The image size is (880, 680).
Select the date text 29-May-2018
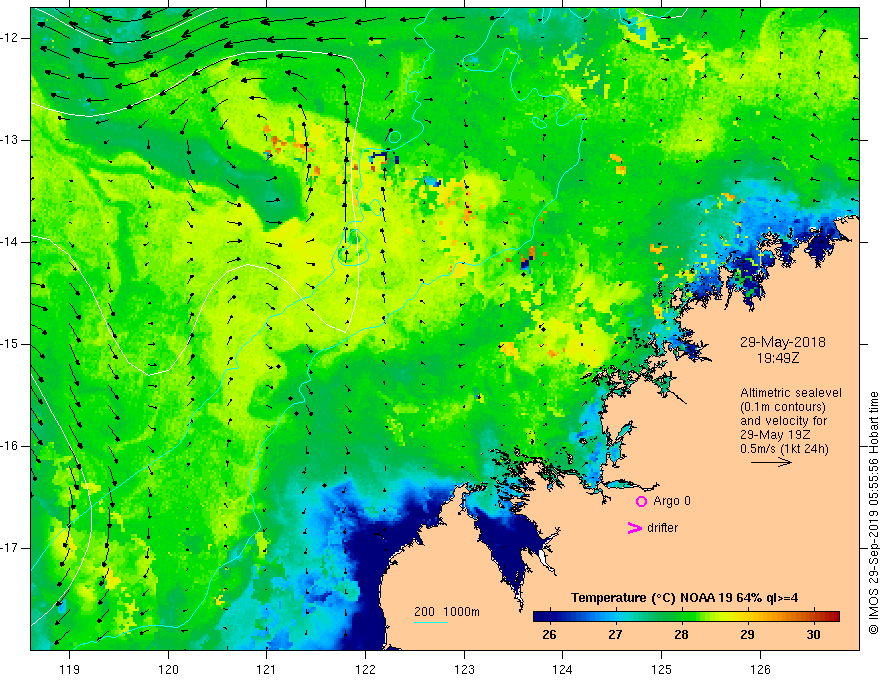tap(782, 342)
